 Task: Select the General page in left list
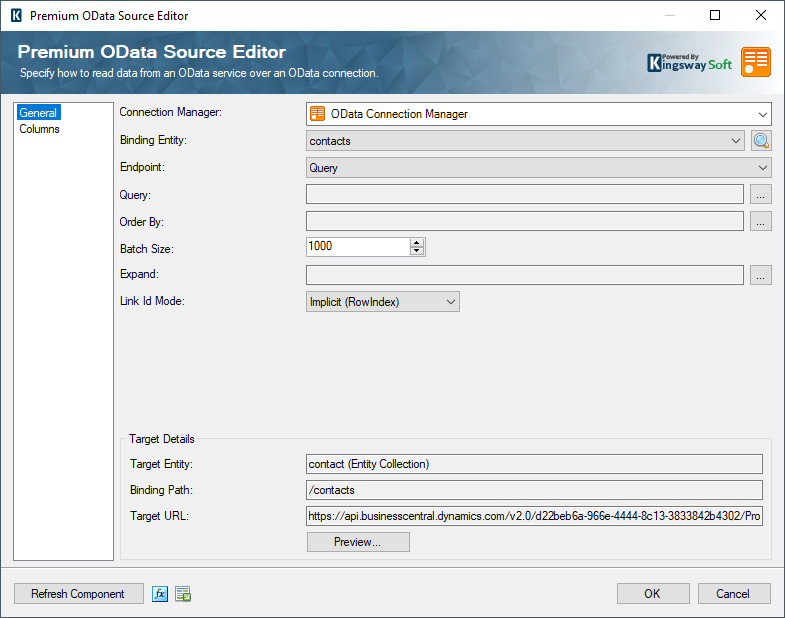click(x=38, y=113)
